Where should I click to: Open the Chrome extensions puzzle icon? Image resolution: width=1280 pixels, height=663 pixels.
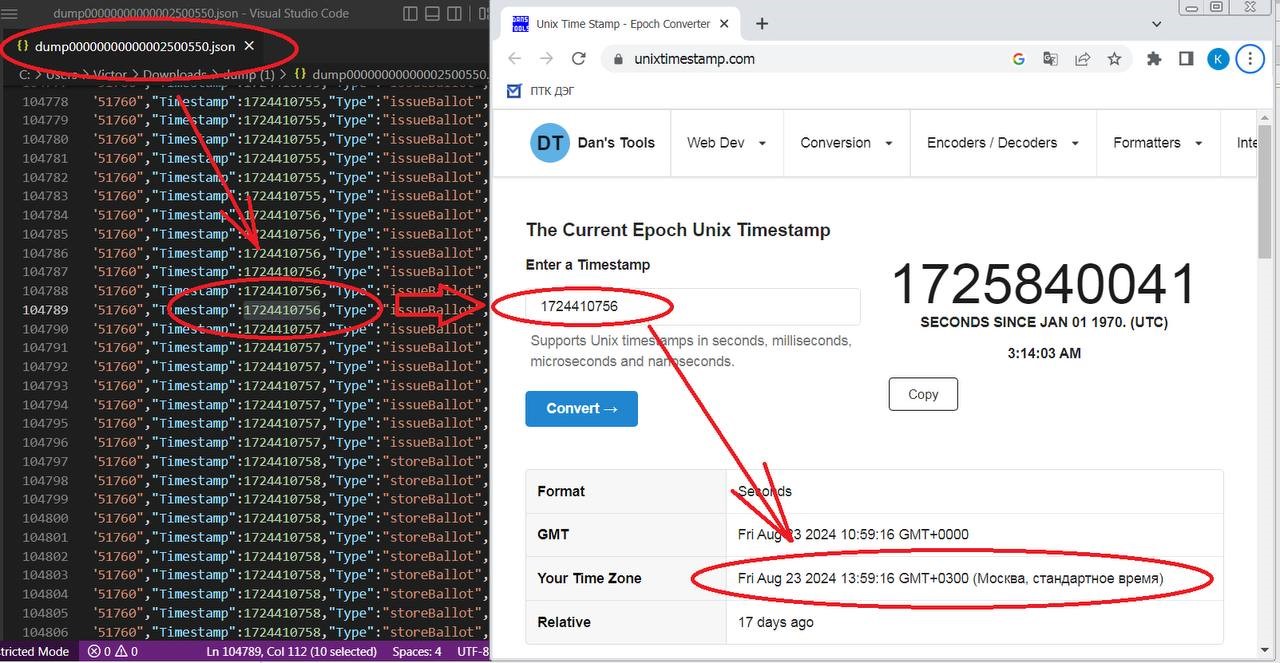click(1154, 59)
